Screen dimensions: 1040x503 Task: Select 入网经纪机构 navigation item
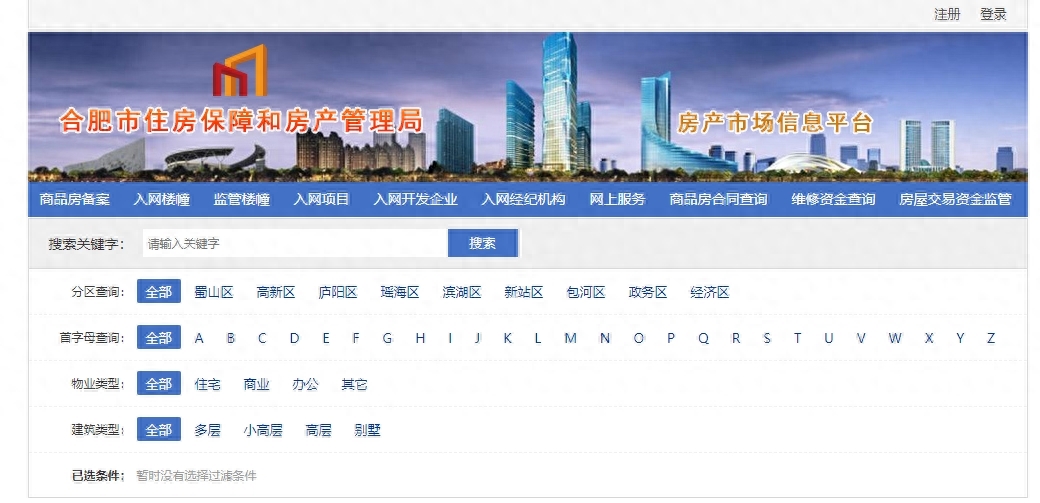pos(523,199)
